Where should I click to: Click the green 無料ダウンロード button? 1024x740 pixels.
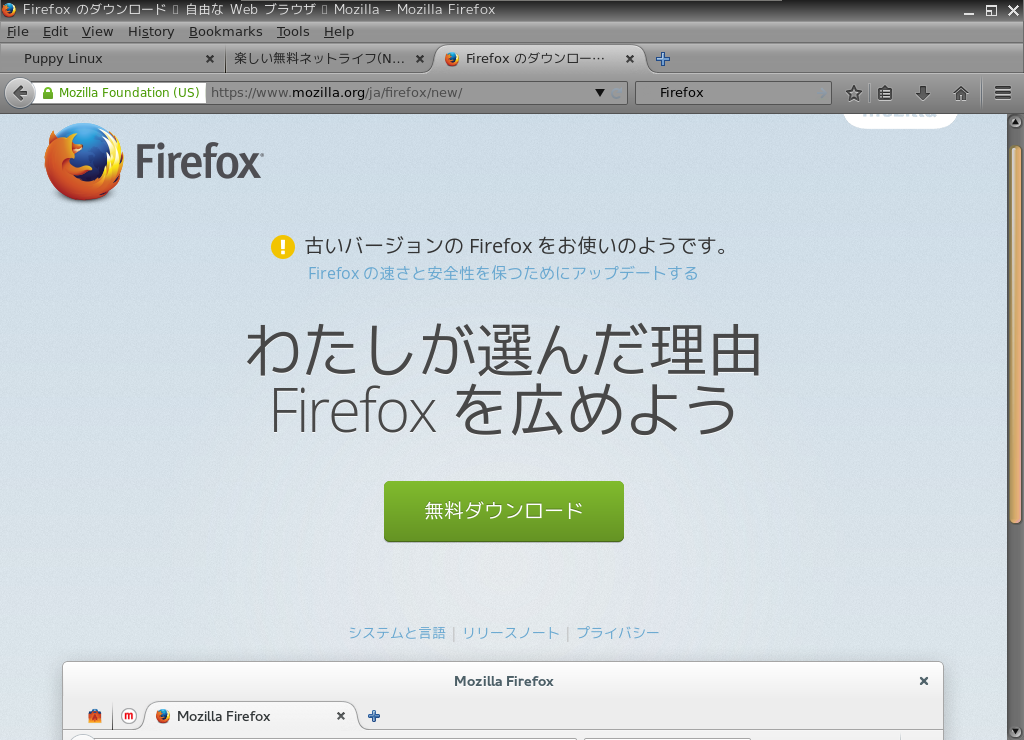pos(504,511)
